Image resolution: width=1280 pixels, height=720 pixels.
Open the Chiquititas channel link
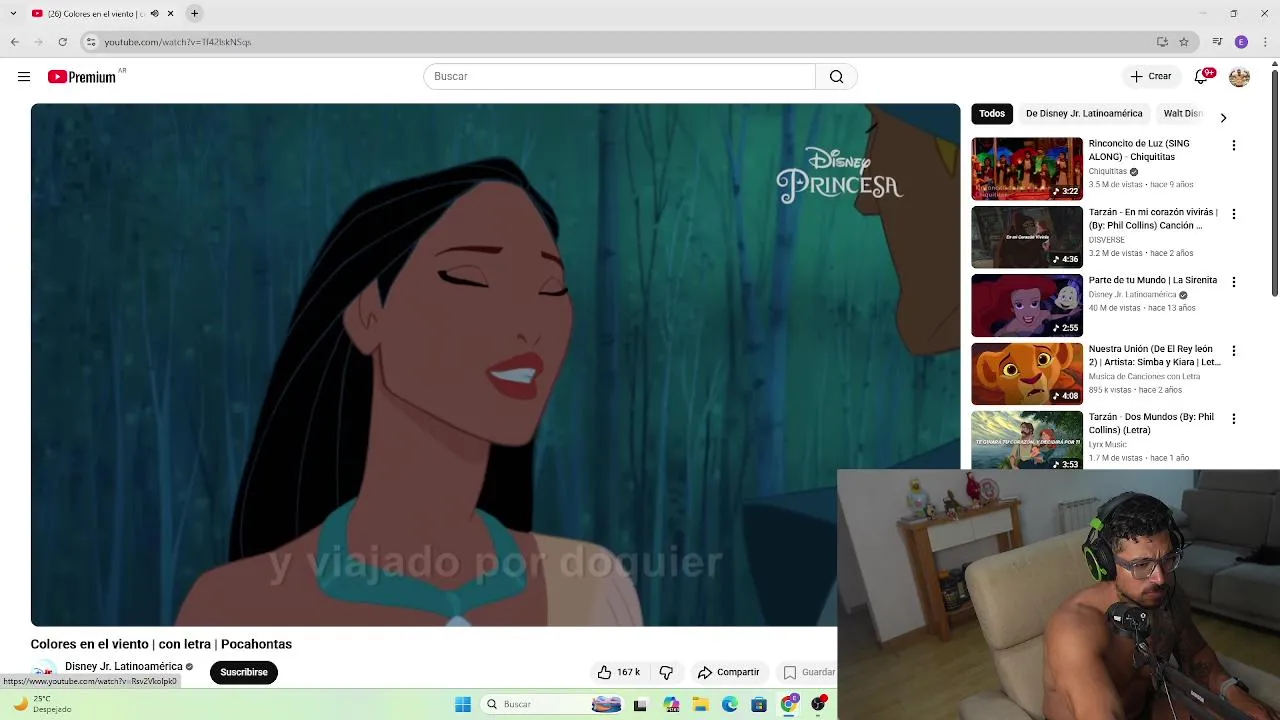1108,171
